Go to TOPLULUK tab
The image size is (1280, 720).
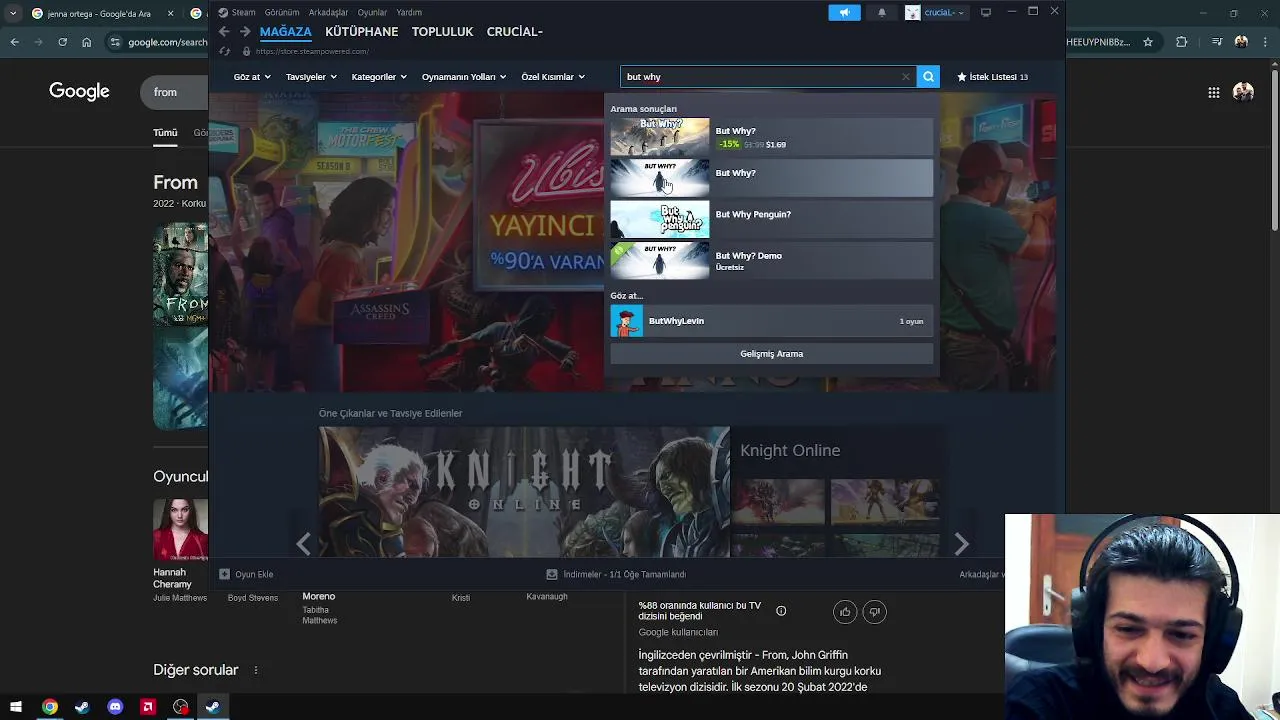tap(442, 32)
